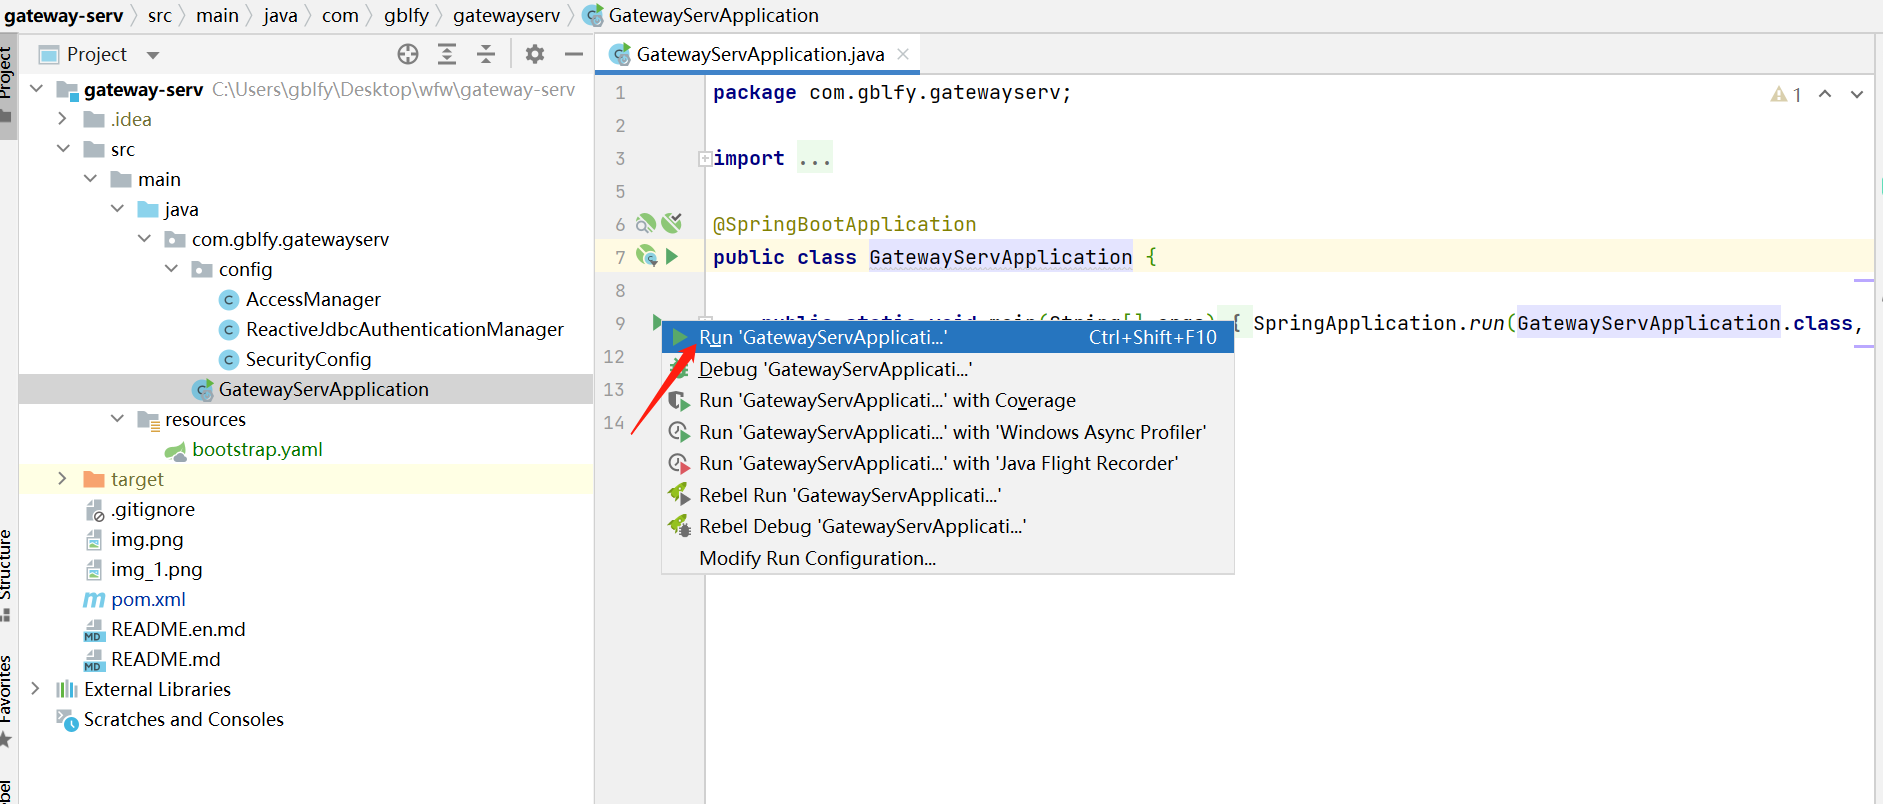Viewport: 1883px width, 804px height.
Task: Choose Run with 'Java Flight Recorder'
Action: 948,463
